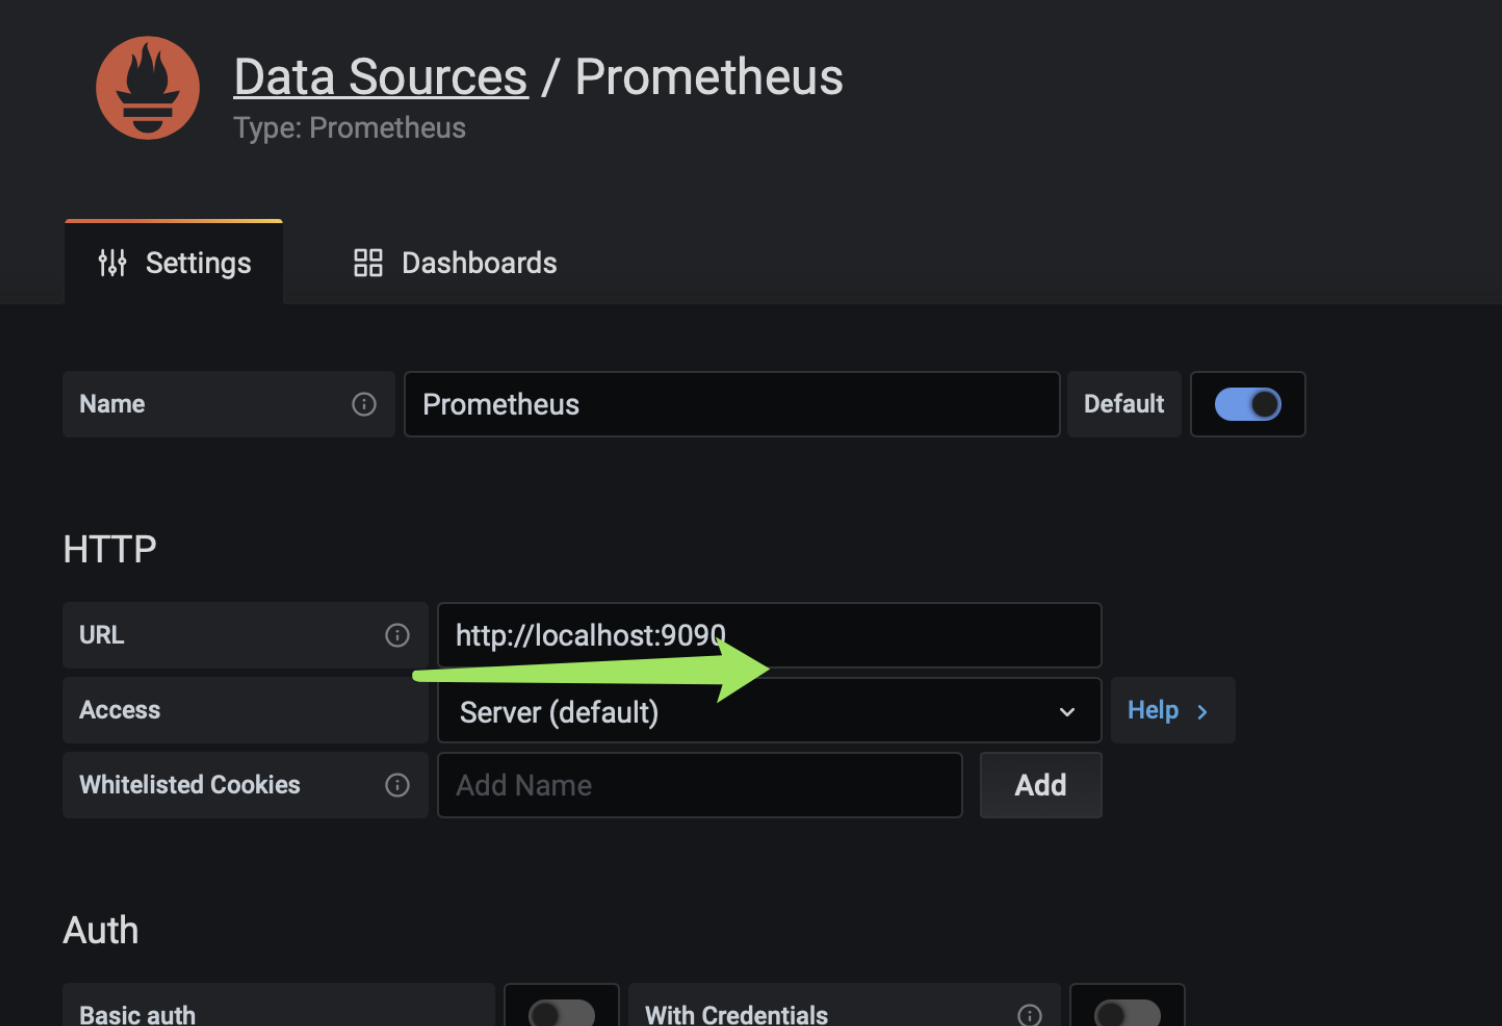Click the Settings tab sliders icon
The height and width of the screenshot is (1026, 1502).
pyautogui.click(x=112, y=263)
